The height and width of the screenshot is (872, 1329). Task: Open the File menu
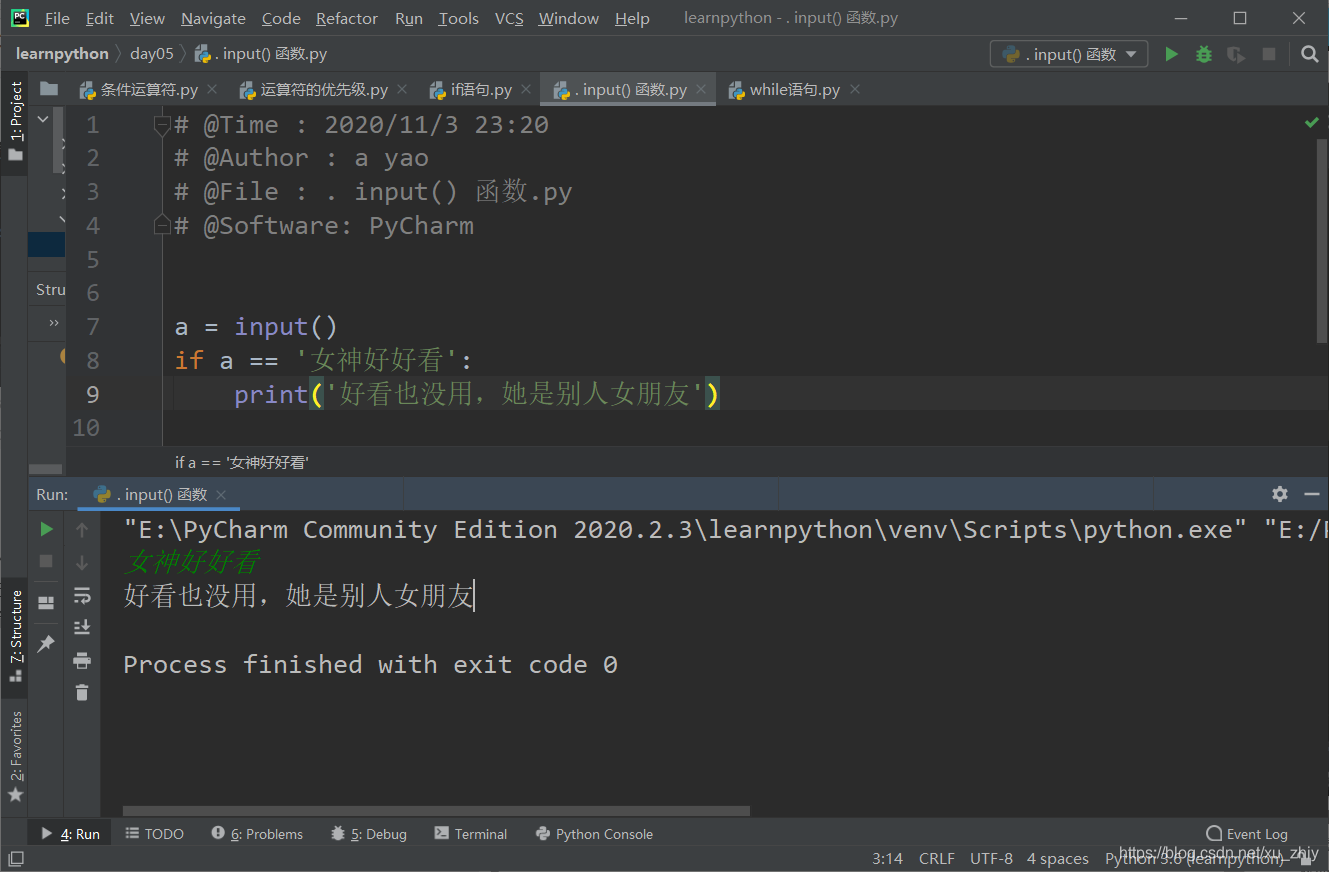(x=57, y=18)
